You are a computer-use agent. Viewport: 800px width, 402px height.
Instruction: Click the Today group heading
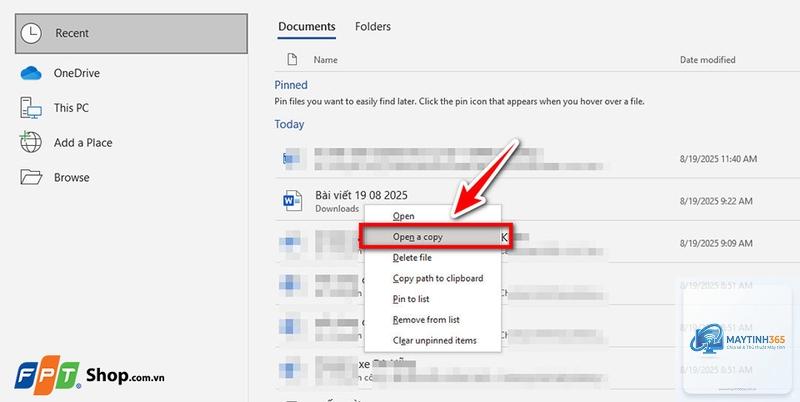289,124
